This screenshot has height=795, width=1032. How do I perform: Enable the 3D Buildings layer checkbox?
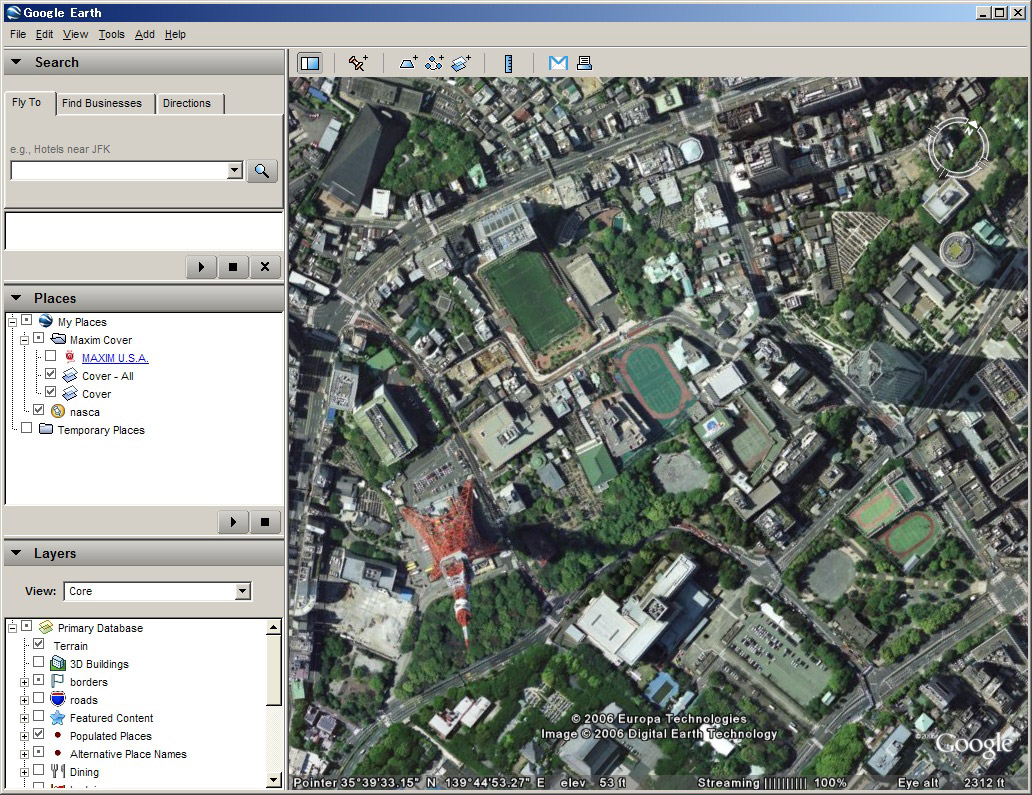[39, 663]
